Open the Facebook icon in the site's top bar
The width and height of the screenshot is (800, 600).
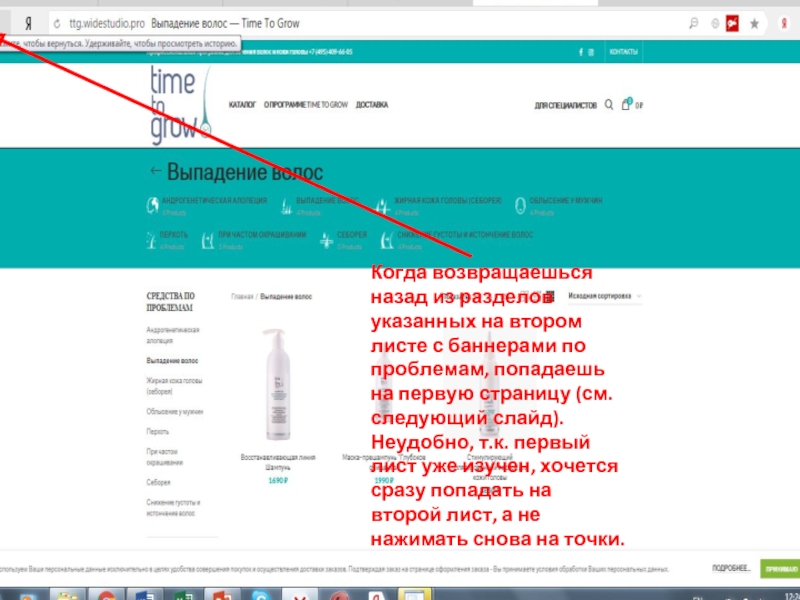tap(581, 52)
